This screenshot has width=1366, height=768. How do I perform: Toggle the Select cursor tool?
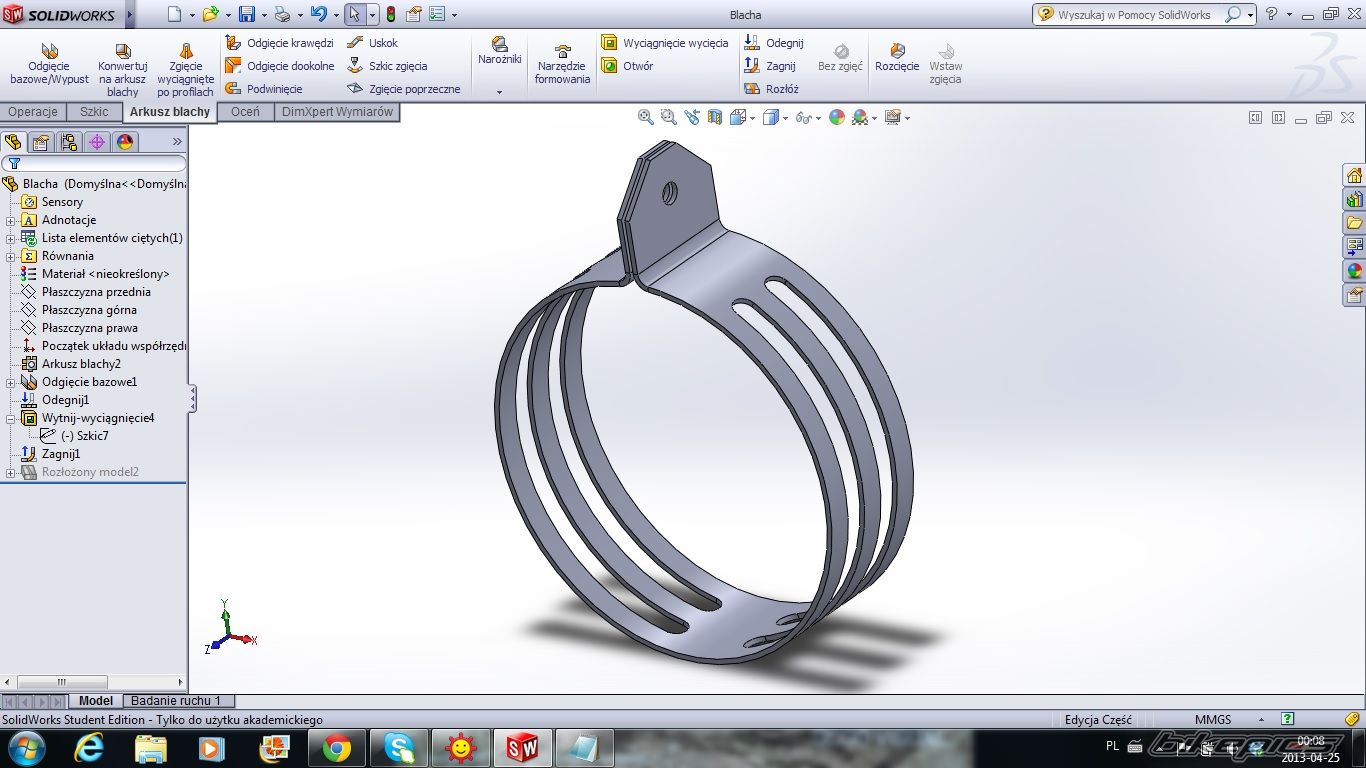(355, 14)
